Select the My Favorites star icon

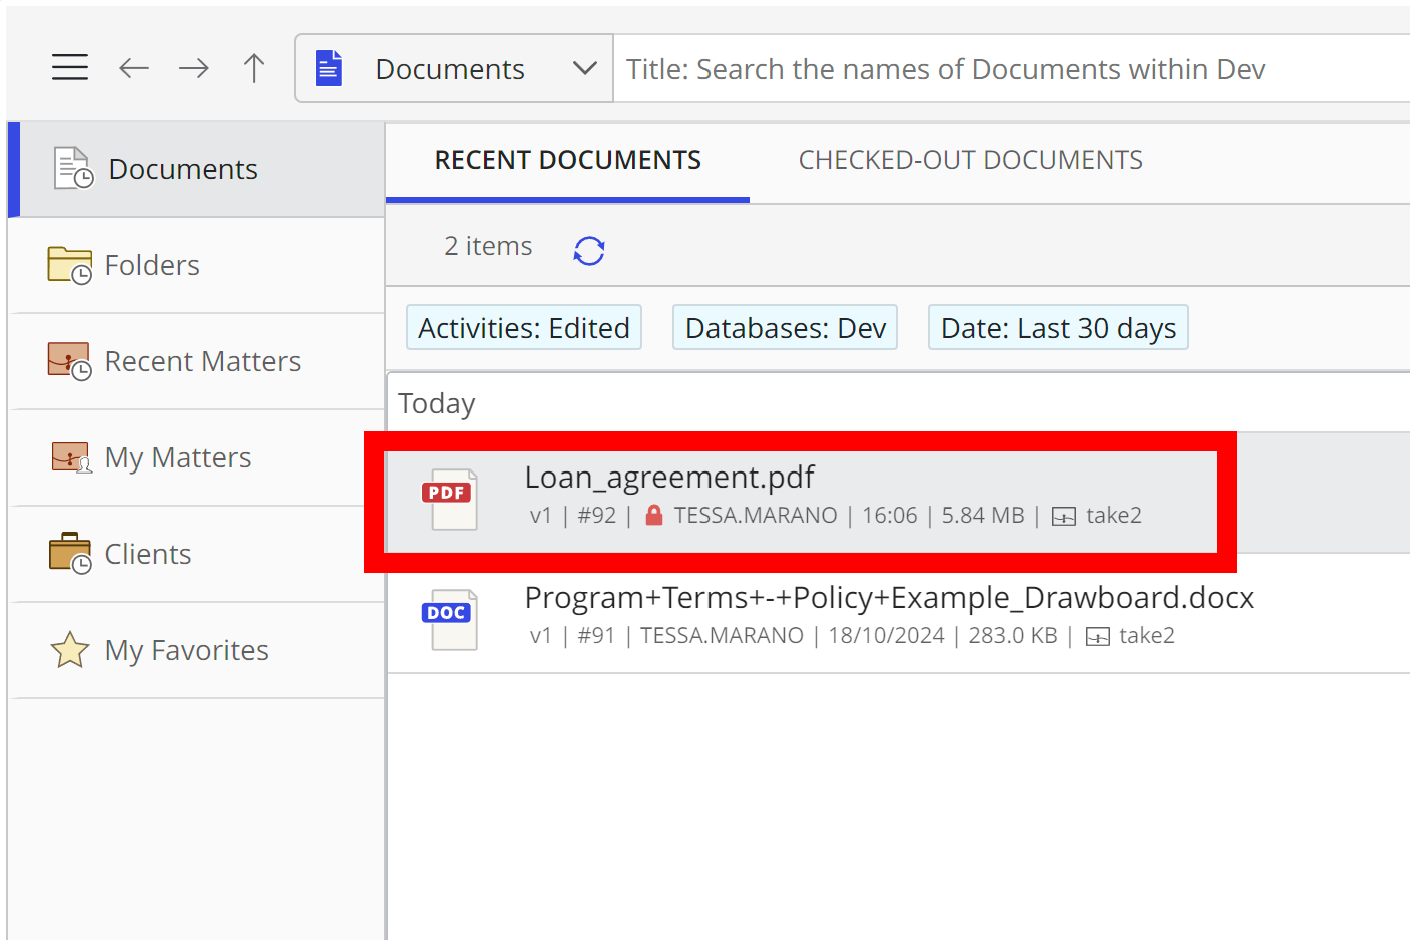[69, 649]
